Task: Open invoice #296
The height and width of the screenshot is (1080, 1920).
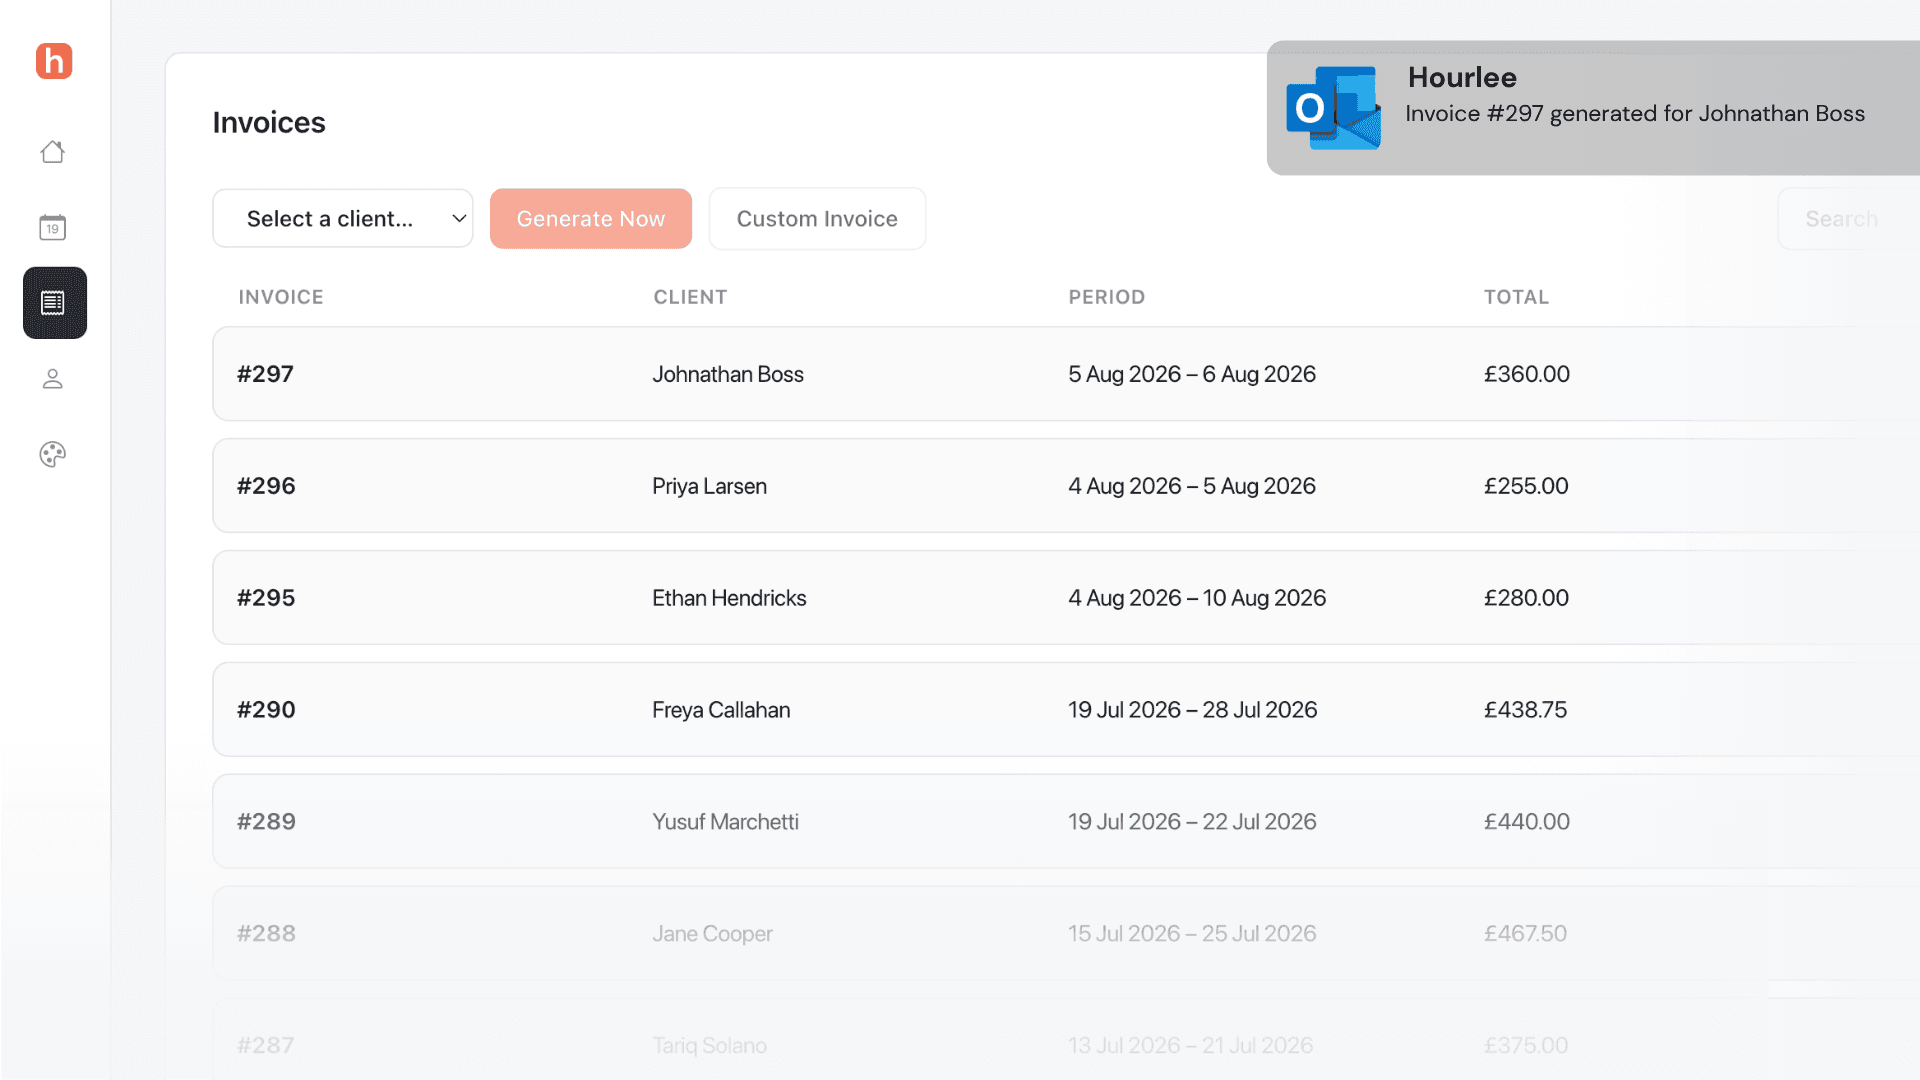Action: tap(266, 486)
